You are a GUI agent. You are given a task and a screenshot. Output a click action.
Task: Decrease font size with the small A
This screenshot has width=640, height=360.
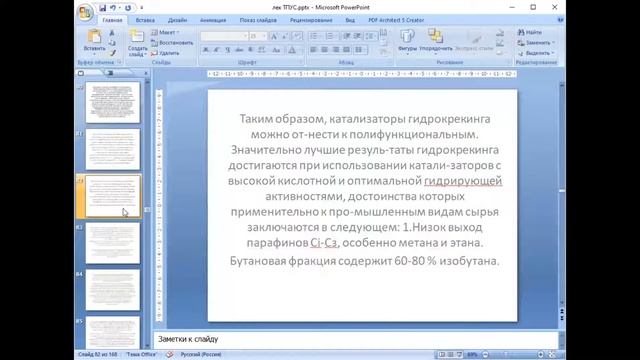tap(285, 36)
